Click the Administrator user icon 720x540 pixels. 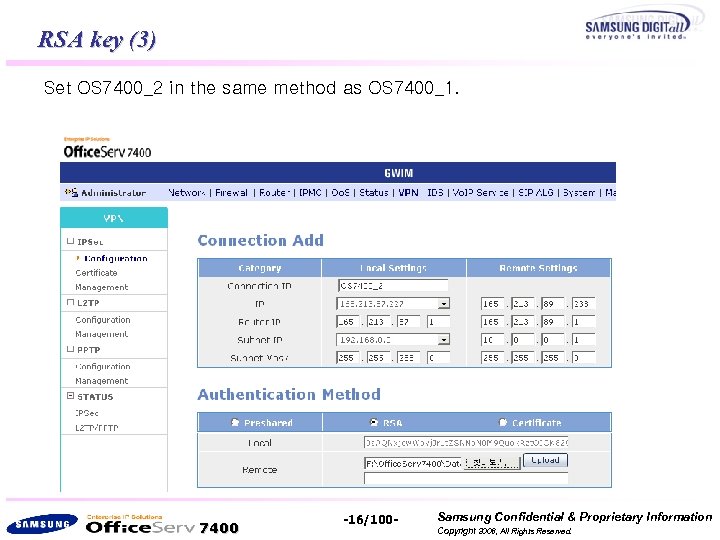click(x=71, y=193)
